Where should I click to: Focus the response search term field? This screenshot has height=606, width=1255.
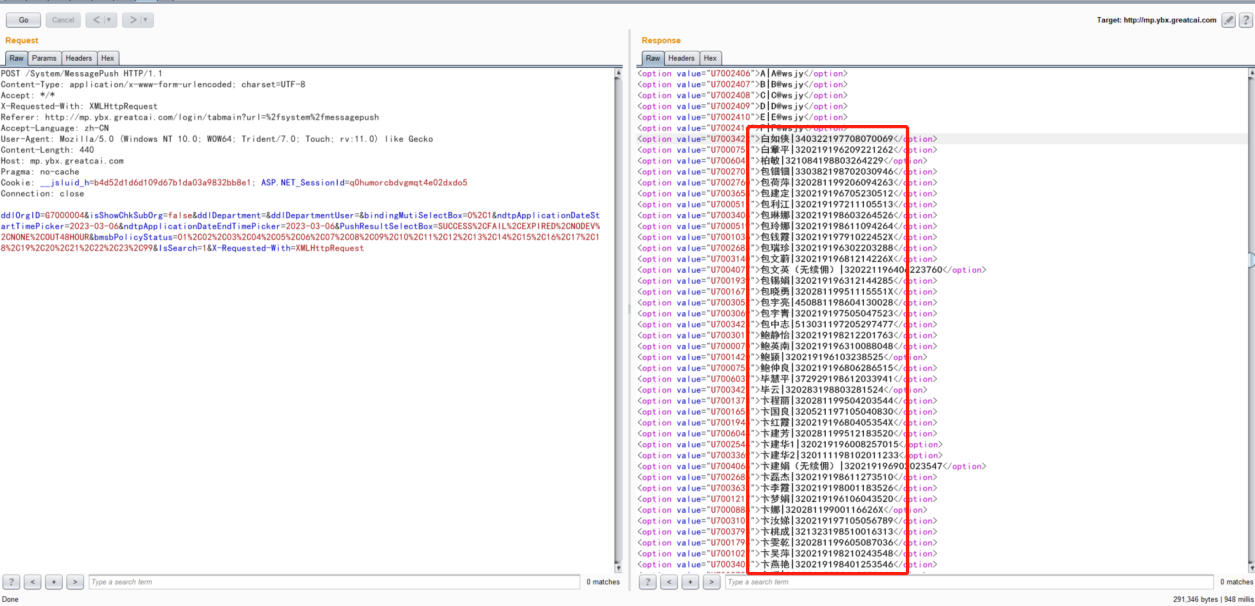pyautogui.click(x=965, y=582)
